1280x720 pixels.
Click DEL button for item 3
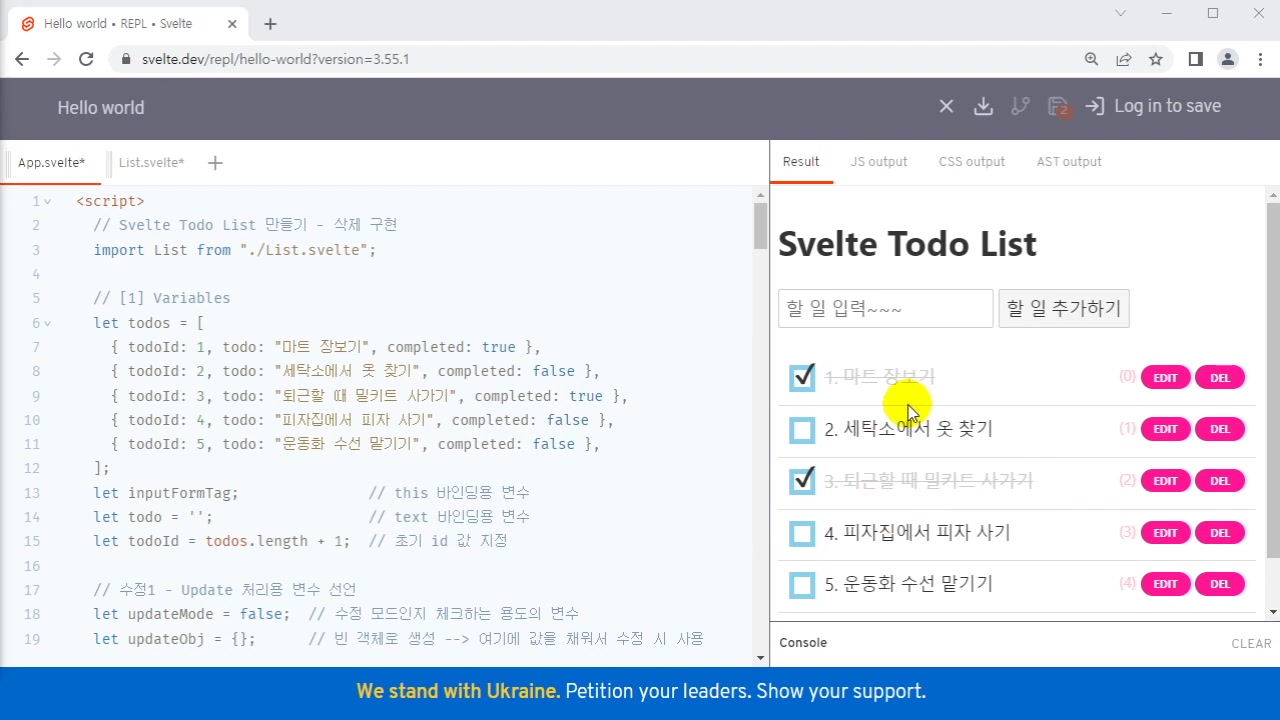(x=1219, y=481)
